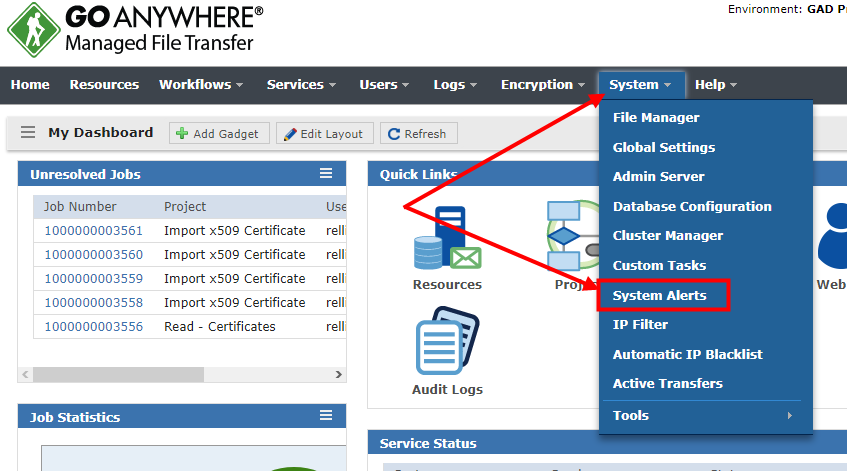The image size is (847, 471).
Task: Click the Edit Layout button
Action: pyautogui.click(x=325, y=134)
